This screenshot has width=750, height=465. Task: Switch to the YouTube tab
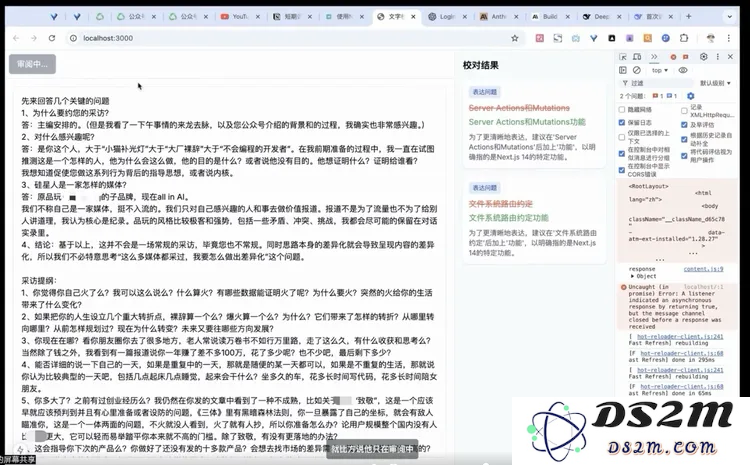[x=240, y=16]
